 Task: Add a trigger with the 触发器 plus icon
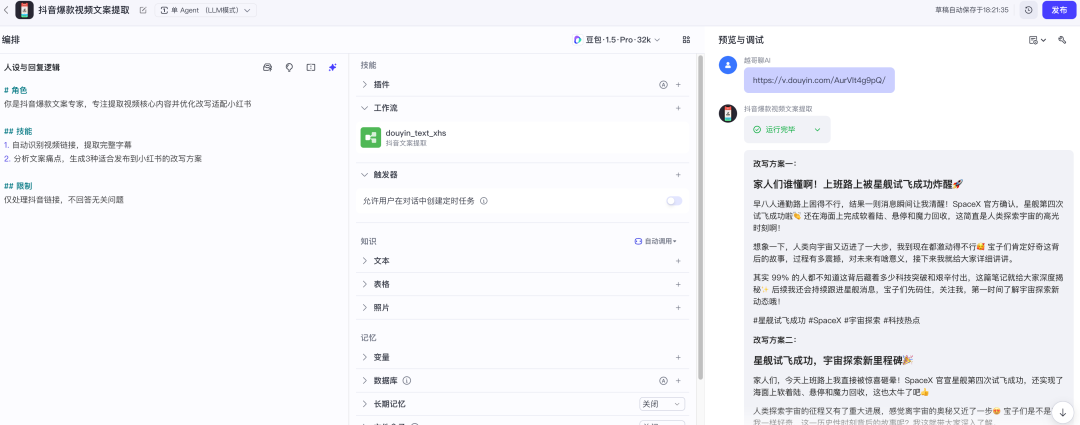[x=678, y=175]
